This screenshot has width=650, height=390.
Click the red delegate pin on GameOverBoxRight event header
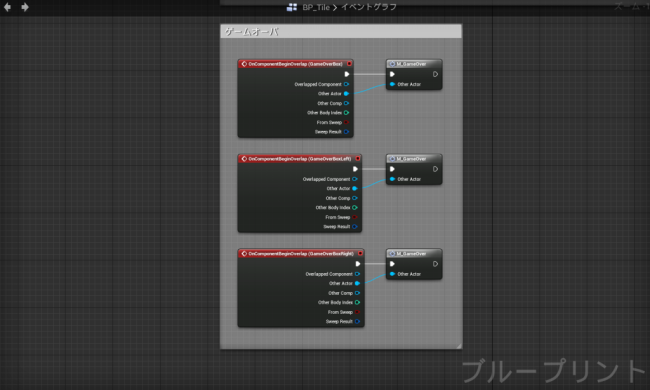coord(360,254)
